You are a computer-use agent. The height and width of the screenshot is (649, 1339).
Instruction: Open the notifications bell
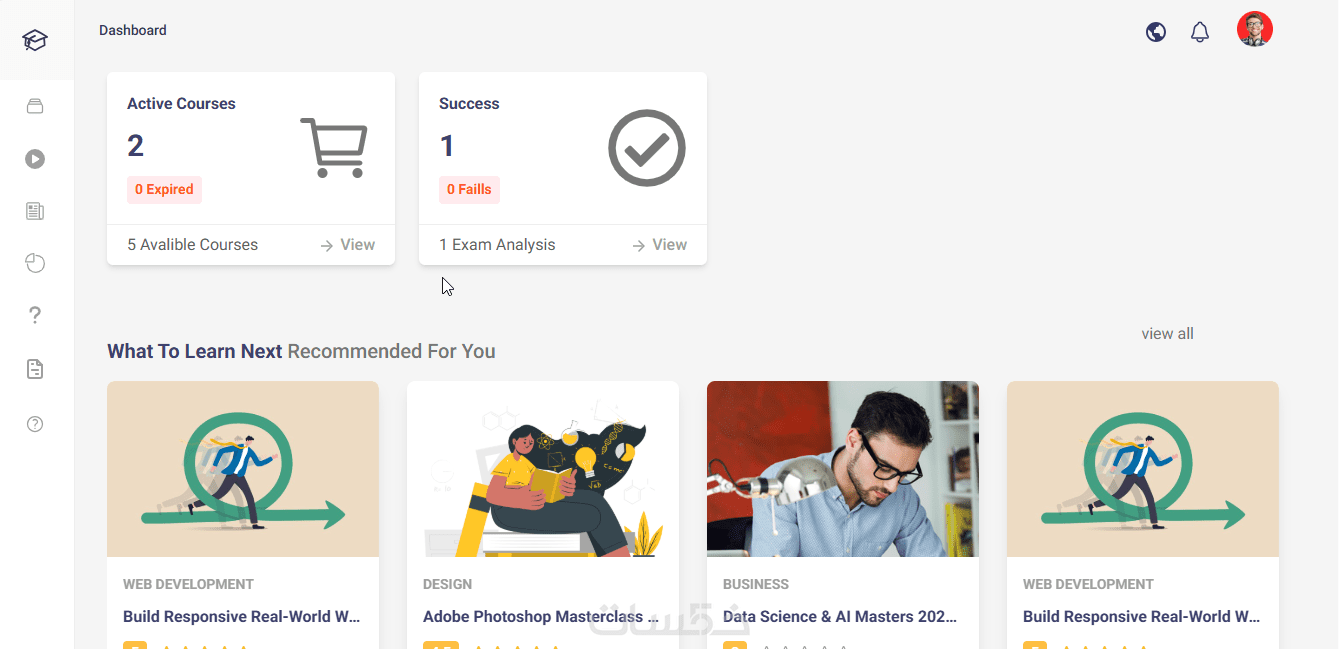1200,32
